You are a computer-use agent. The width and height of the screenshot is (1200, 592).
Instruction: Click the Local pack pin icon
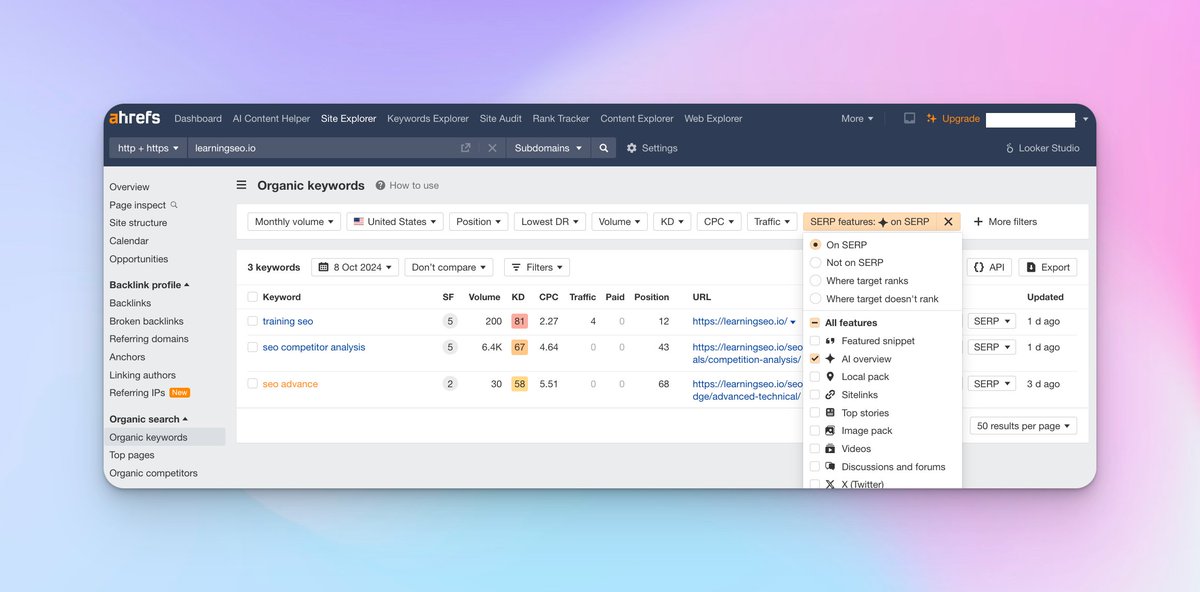click(x=830, y=377)
